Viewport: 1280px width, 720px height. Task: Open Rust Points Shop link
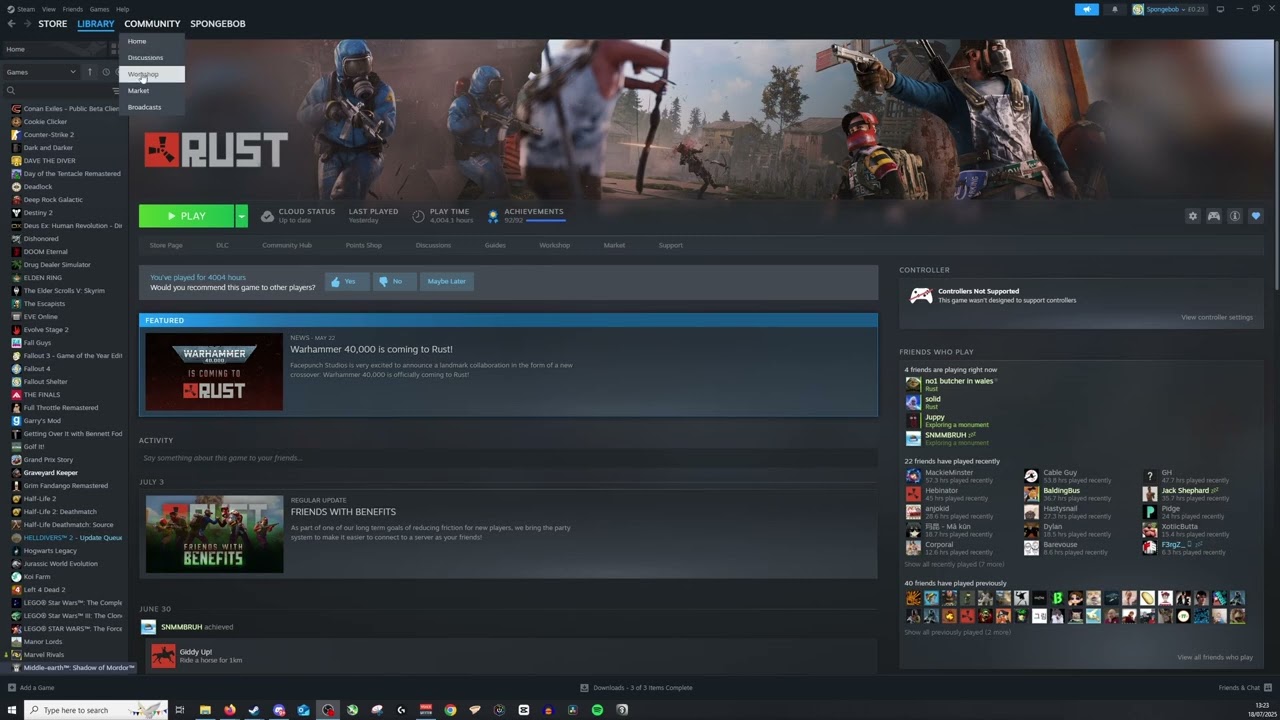(364, 245)
